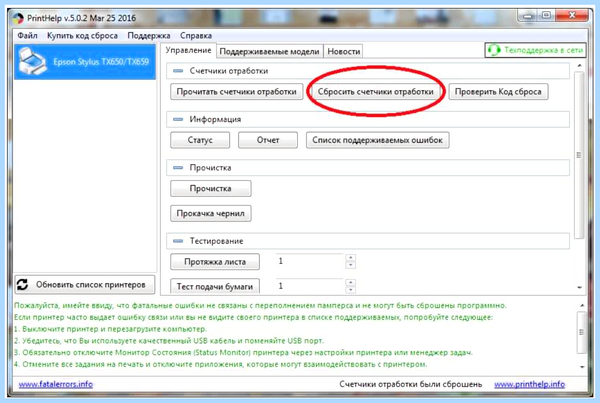Viewport: 600px width, 403px height.
Task: Click main panel scroll down arrow
Action: [x=579, y=287]
